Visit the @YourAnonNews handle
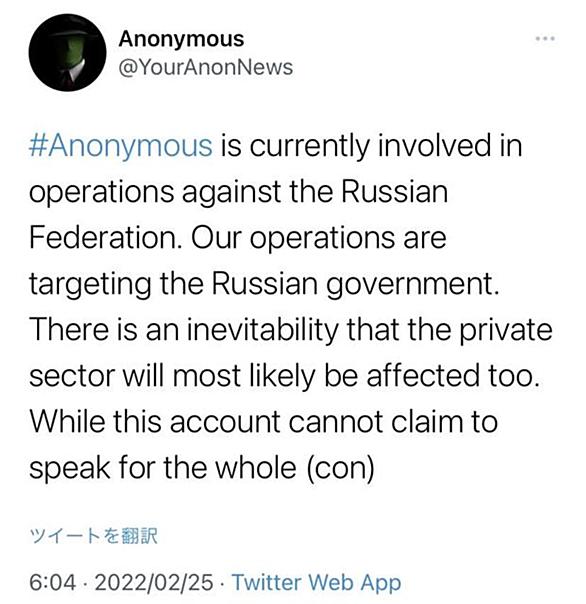 [x=206, y=67]
